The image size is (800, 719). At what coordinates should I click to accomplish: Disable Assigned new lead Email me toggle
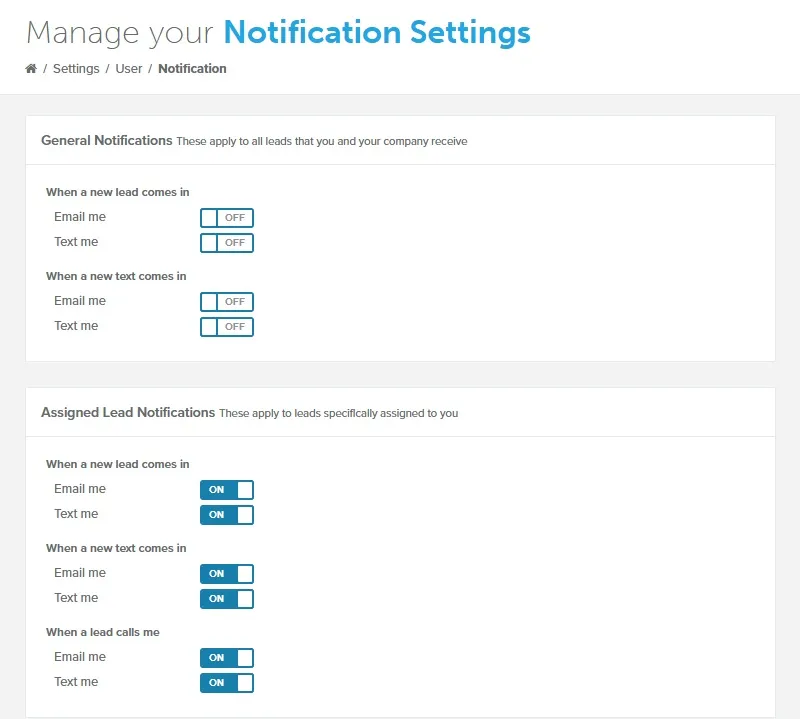pyautogui.click(x=227, y=490)
